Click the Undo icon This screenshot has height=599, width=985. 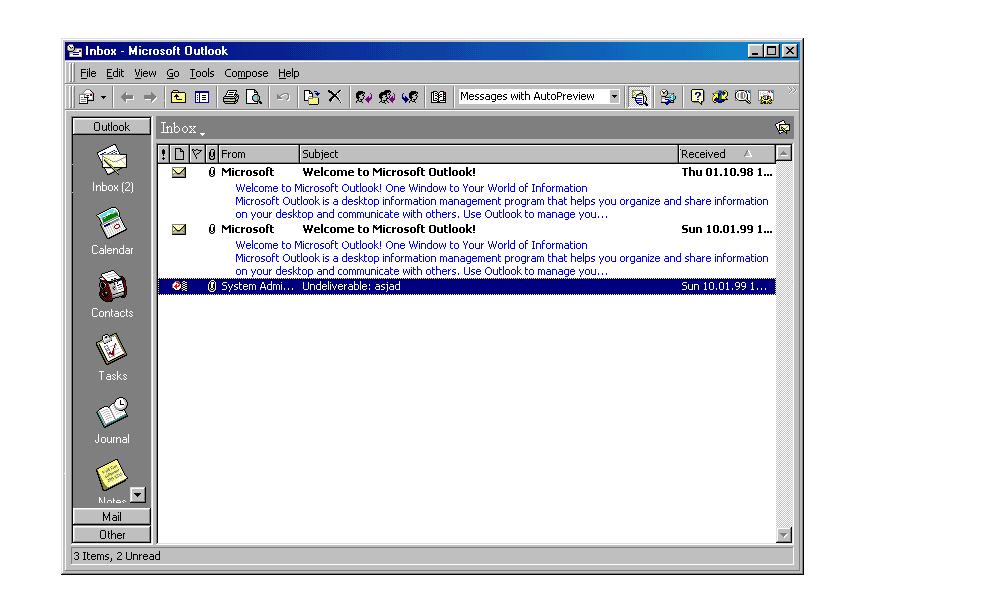click(x=283, y=97)
